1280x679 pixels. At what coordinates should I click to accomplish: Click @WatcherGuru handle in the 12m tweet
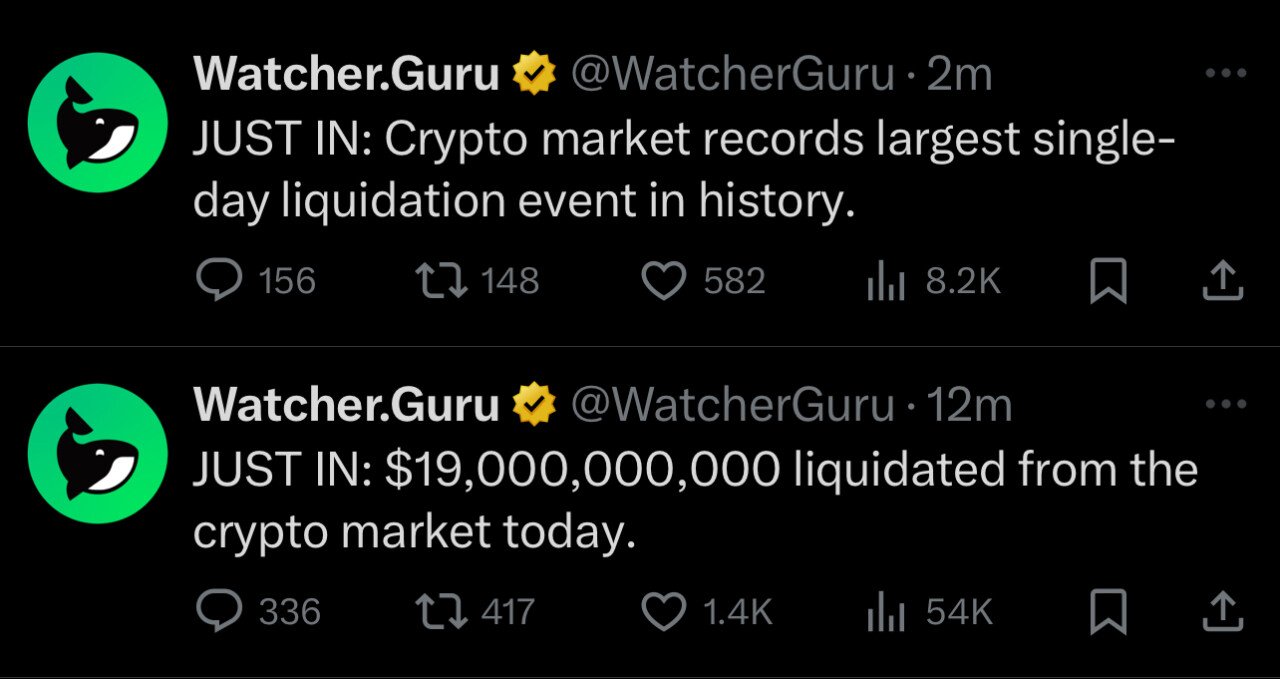[732, 405]
